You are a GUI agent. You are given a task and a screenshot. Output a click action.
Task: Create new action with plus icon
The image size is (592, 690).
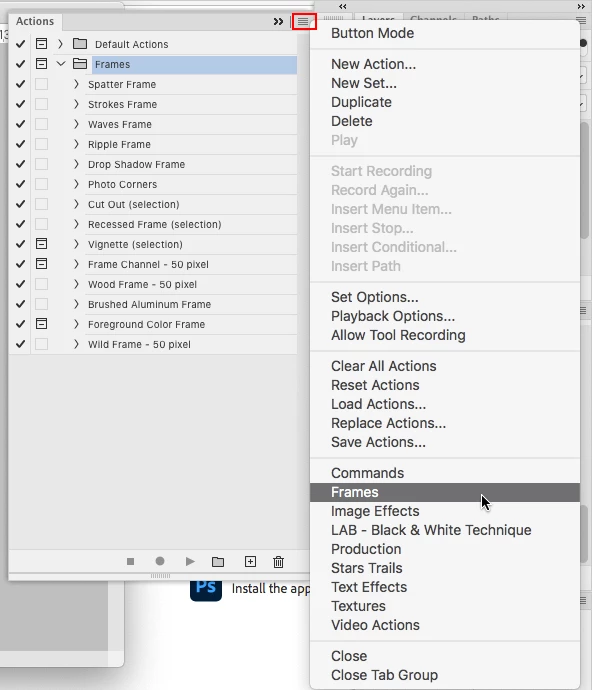coord(250,562)
